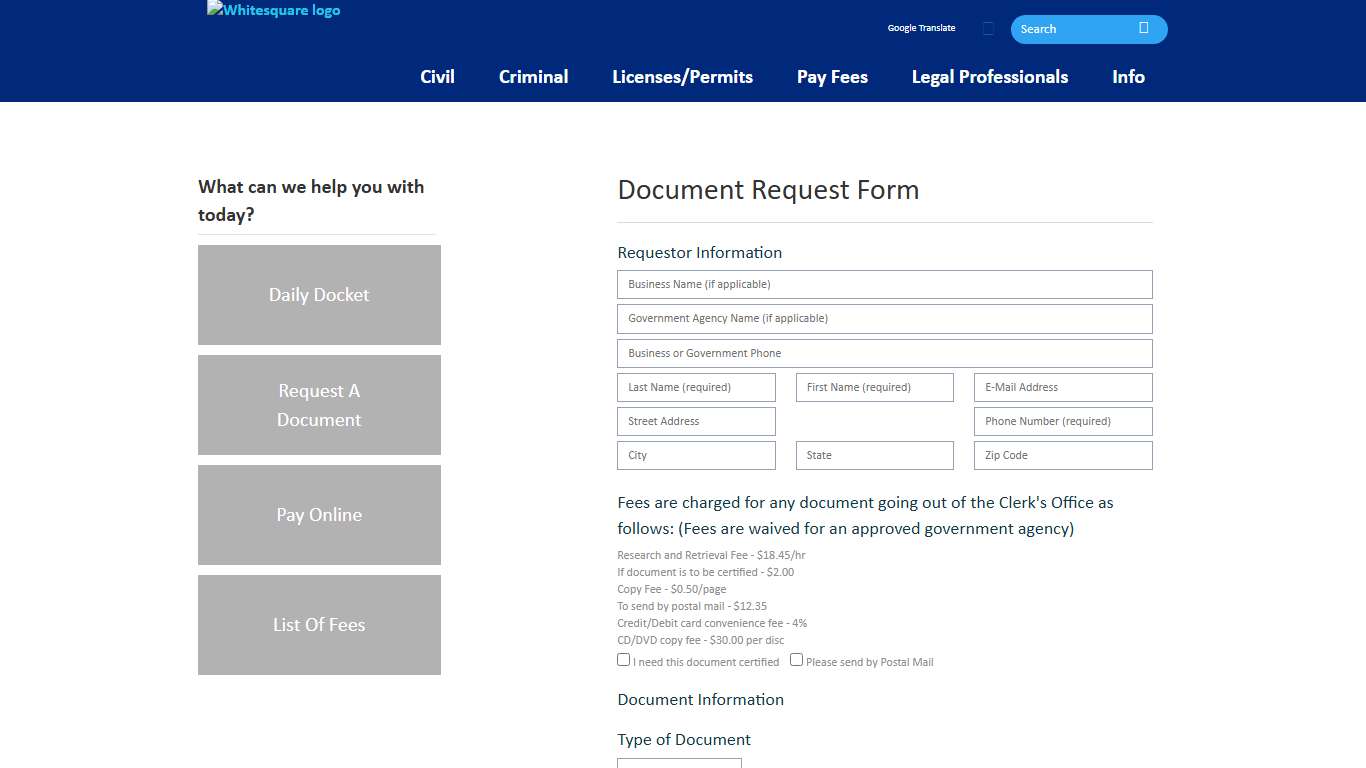Viewport: 1366px width, 768px height.
Task: Enable 'Please send by Postal Mail' option
Action: click(x=796, y=659)
